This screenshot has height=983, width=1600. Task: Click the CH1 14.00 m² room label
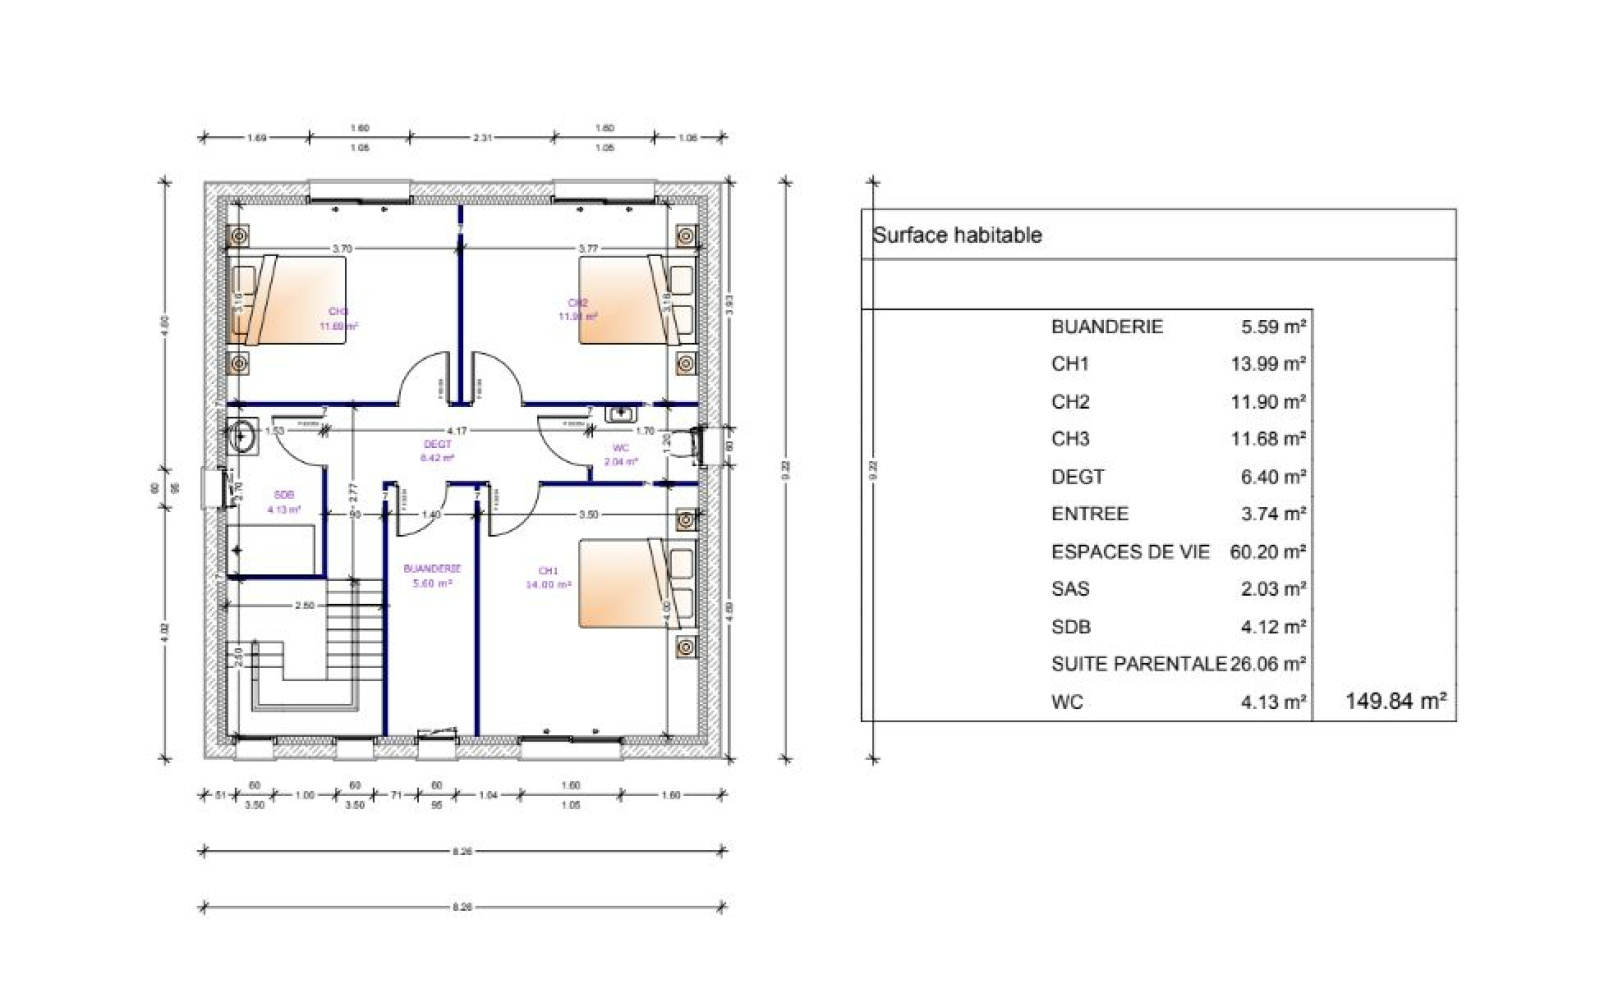pos(548,577)
